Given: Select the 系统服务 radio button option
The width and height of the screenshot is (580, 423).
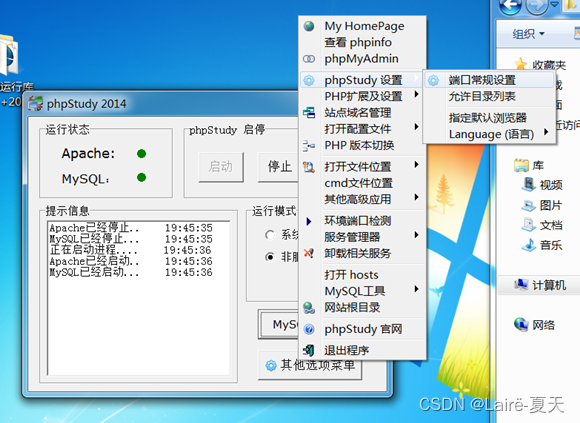Looking at the screenshot, I should click(270, 235).
